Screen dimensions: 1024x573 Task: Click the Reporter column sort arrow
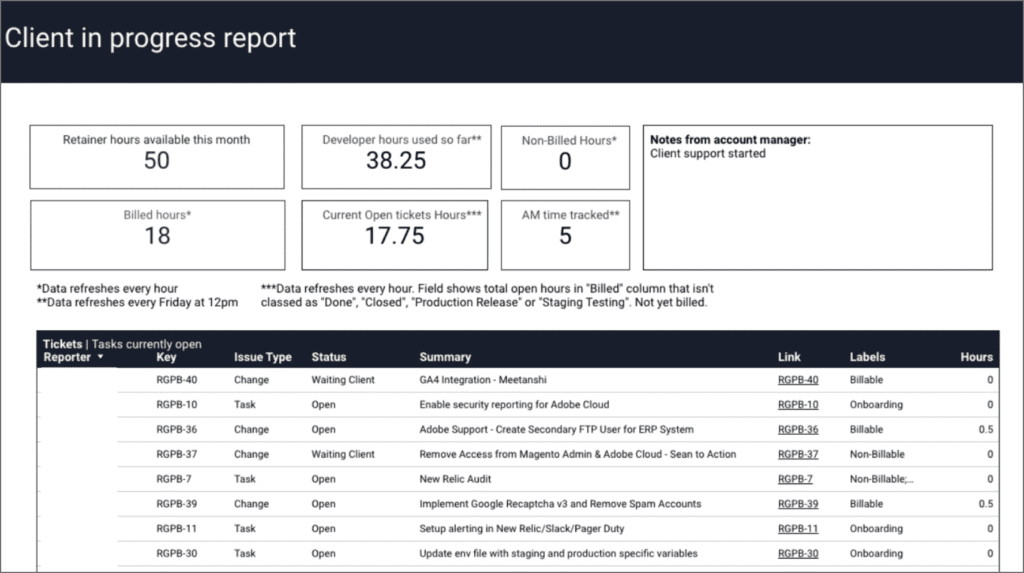click(98, 357)
